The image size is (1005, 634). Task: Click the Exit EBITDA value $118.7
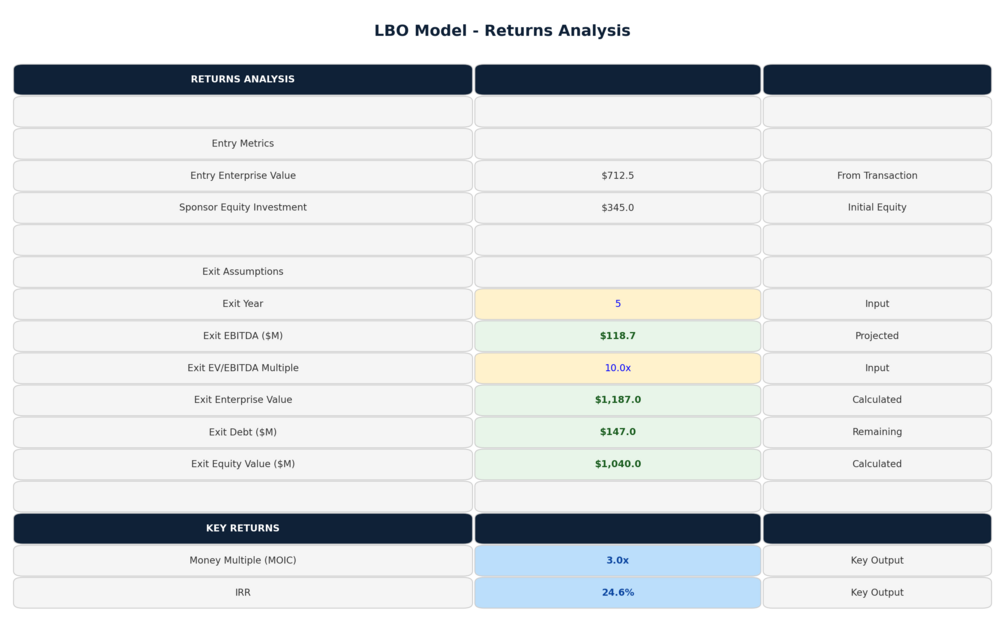[x=617, y=336]
